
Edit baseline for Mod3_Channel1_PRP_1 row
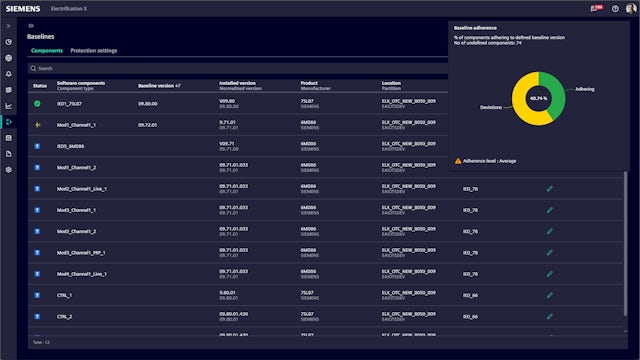tap(550, 253)
